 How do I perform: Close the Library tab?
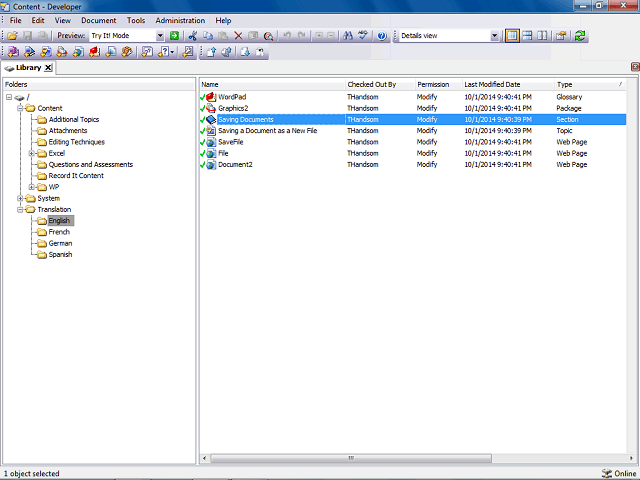tap(48, 68)
